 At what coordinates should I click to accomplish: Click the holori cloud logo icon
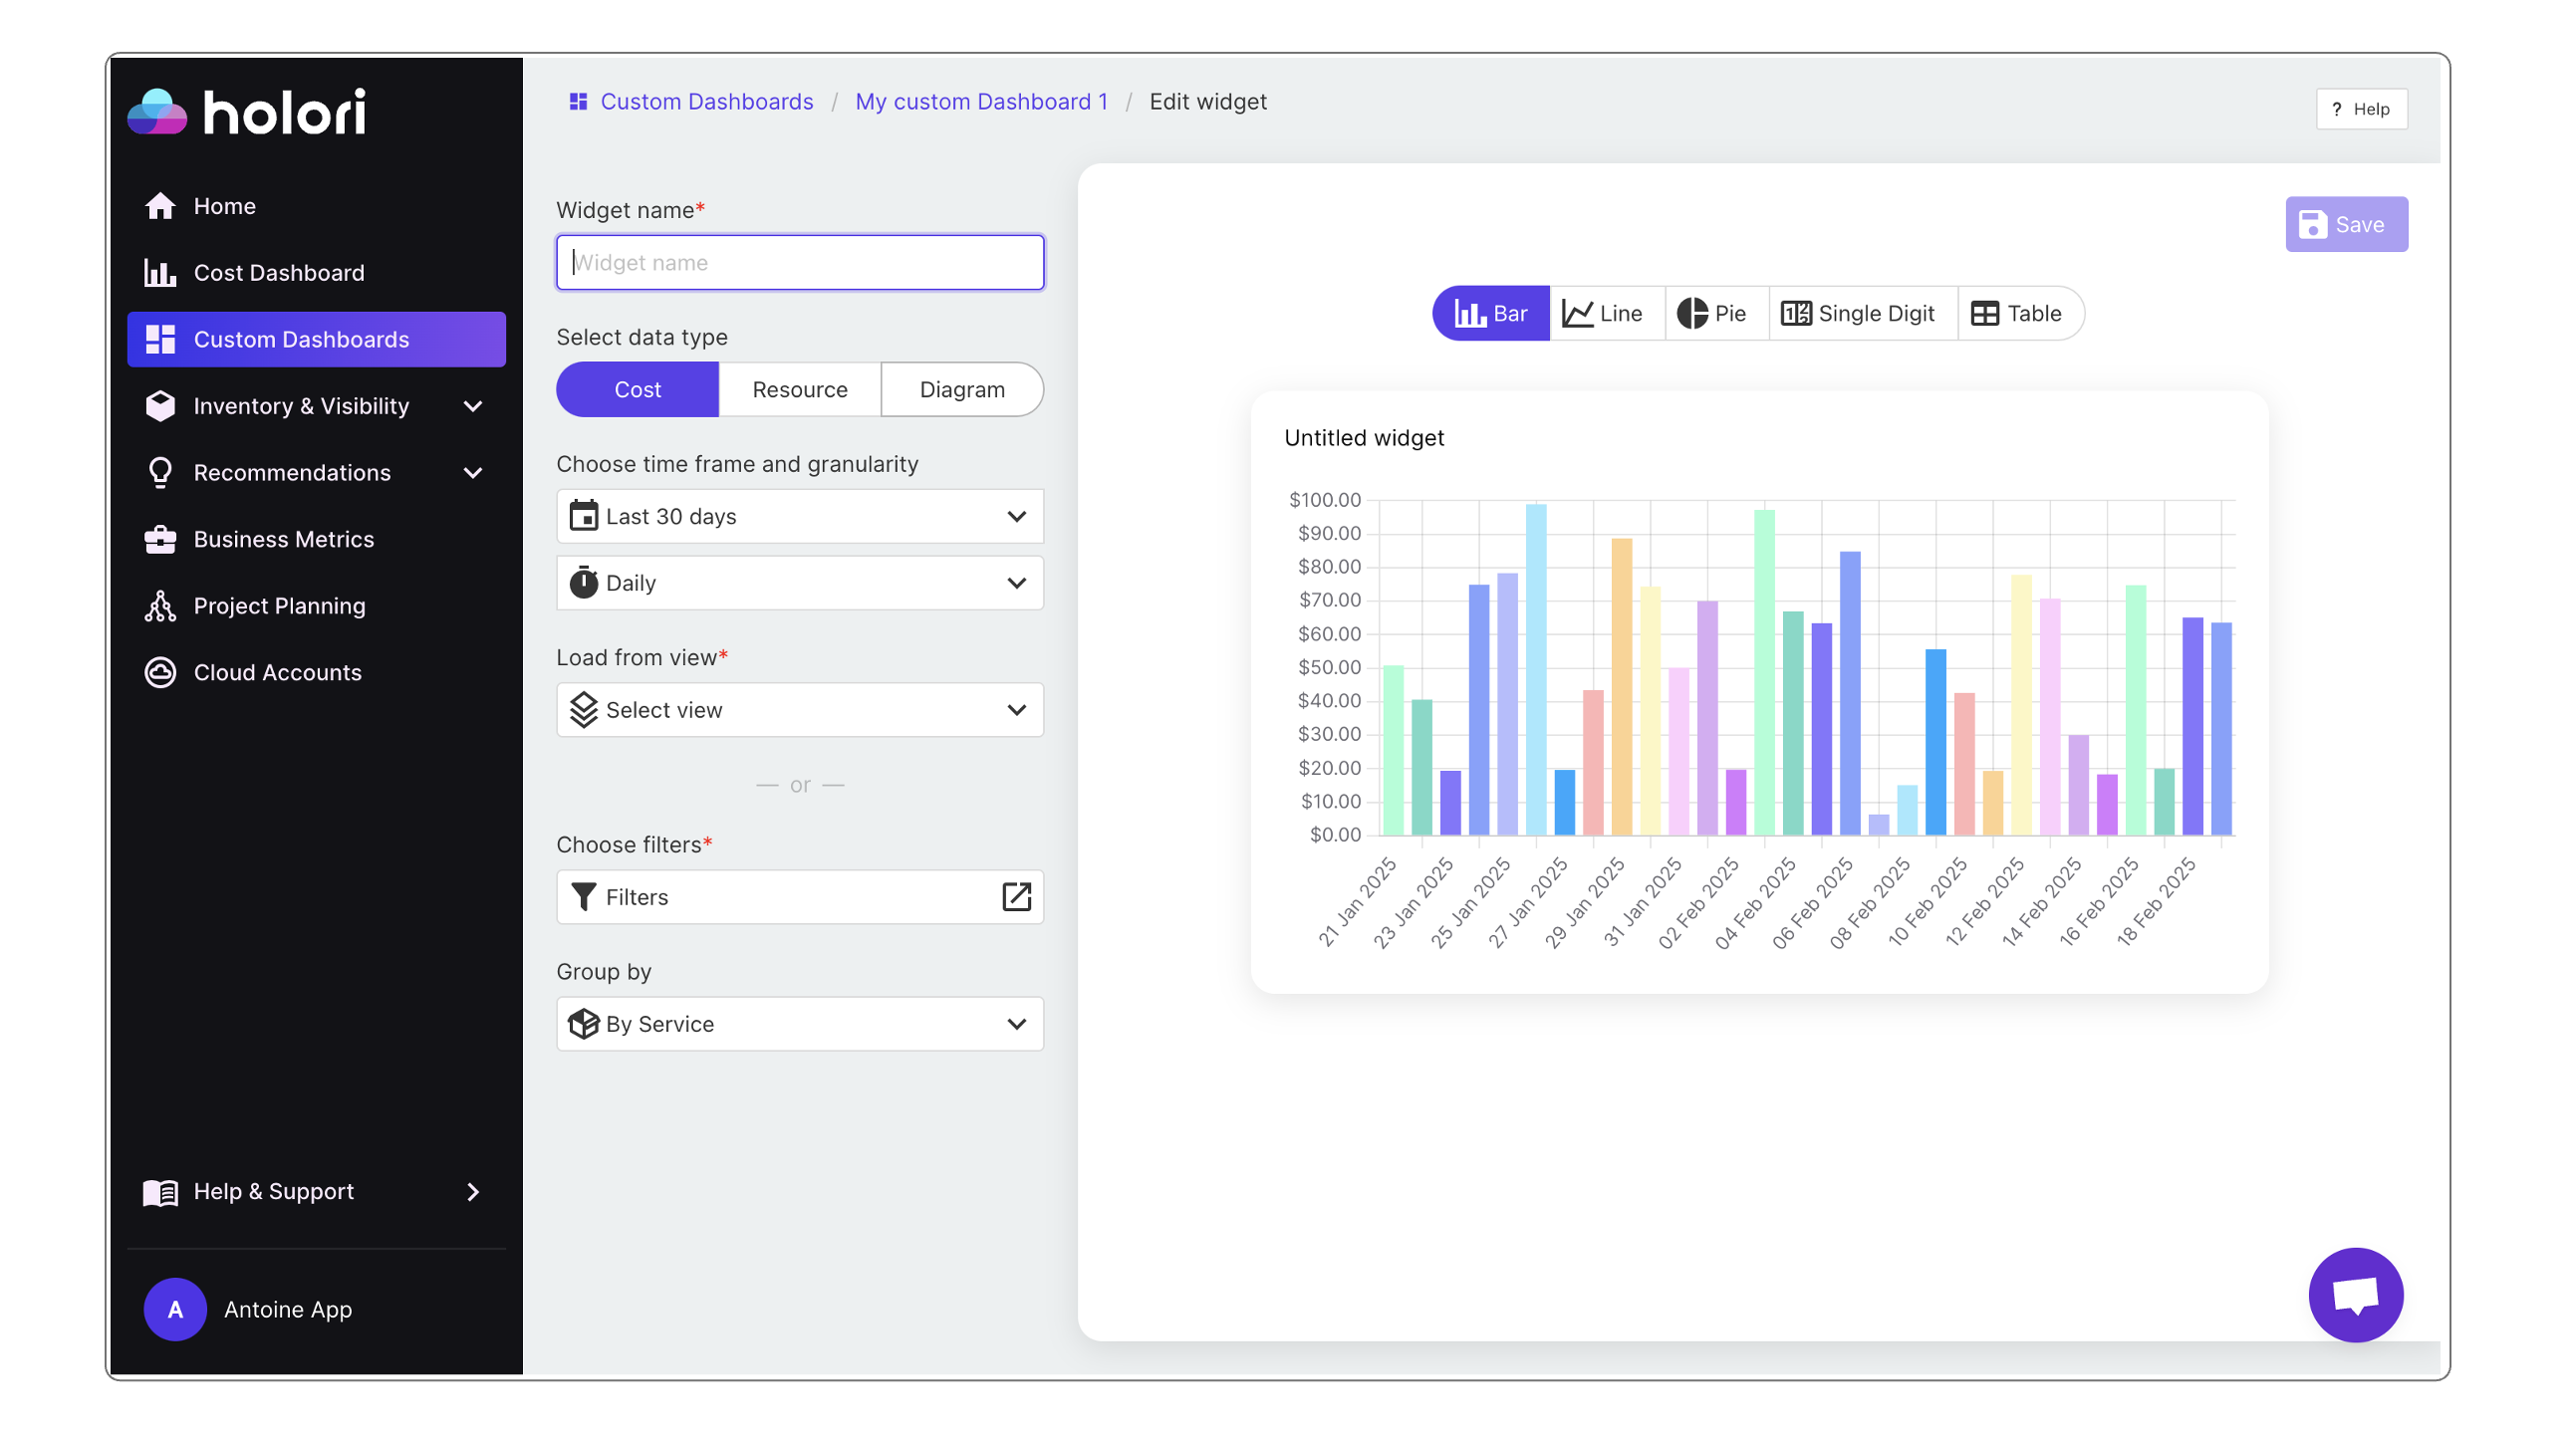coord(157,111)
